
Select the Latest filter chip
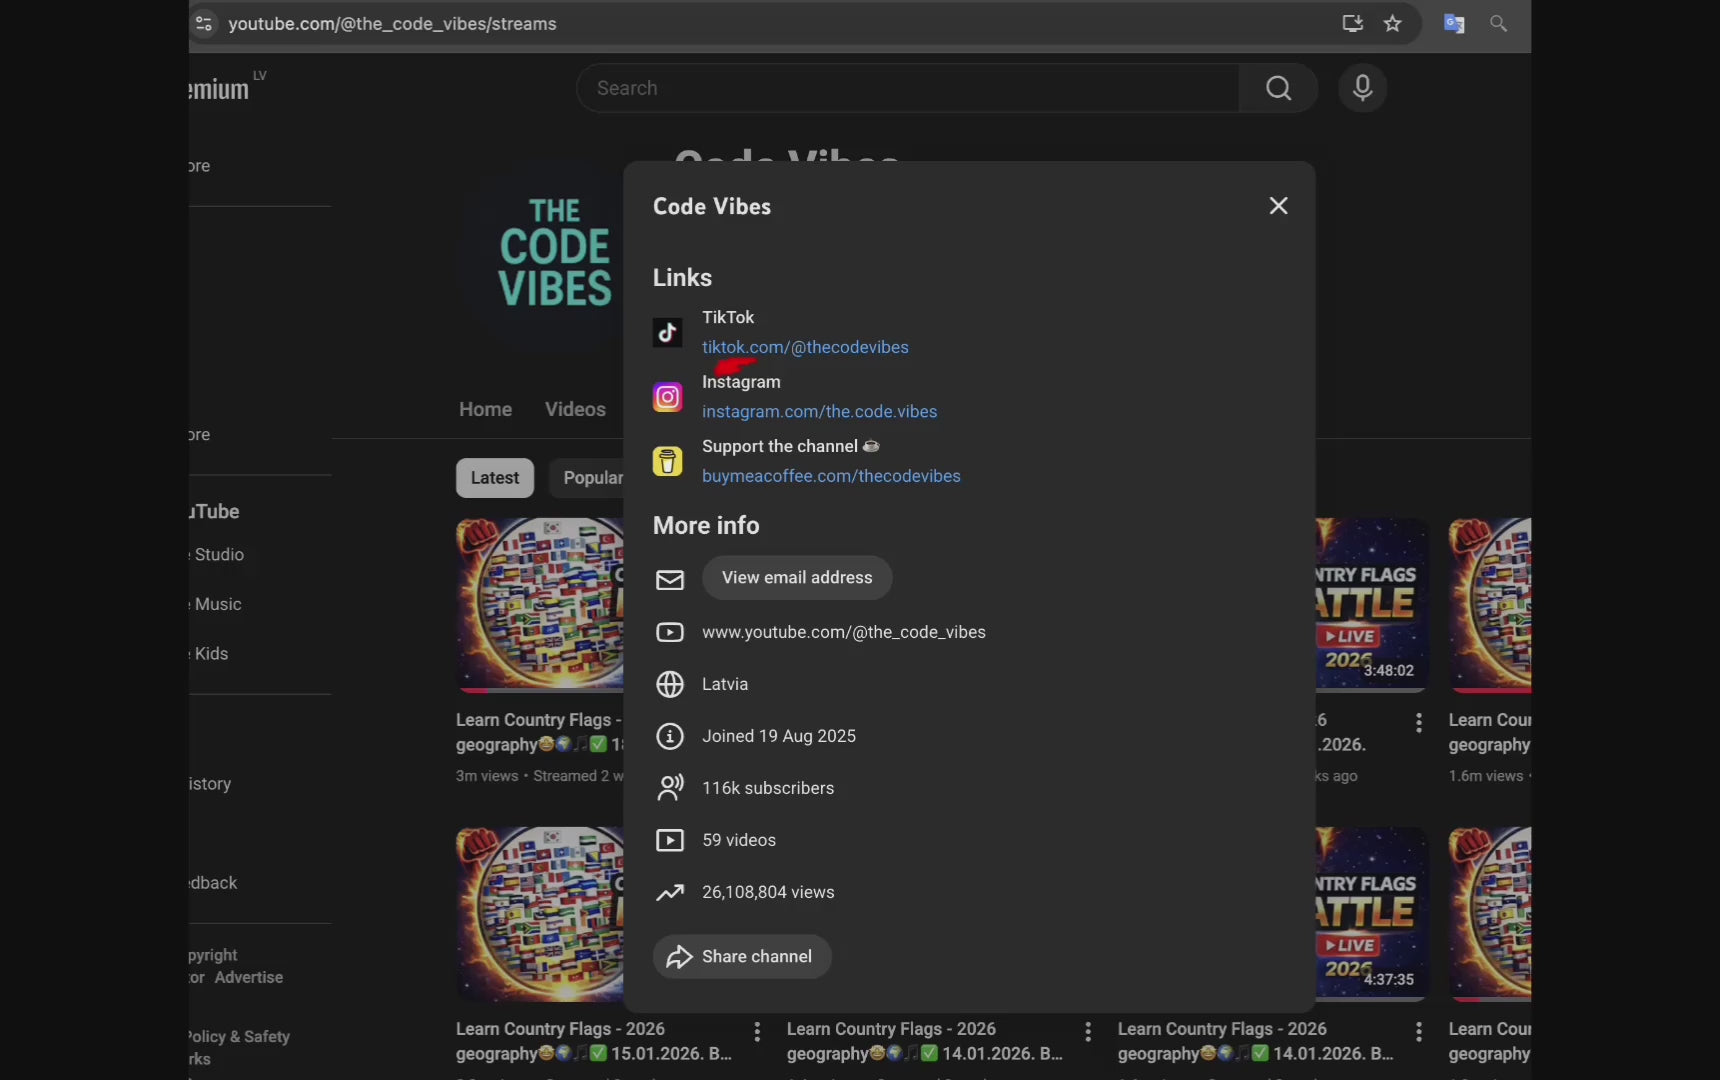[495, 478]
